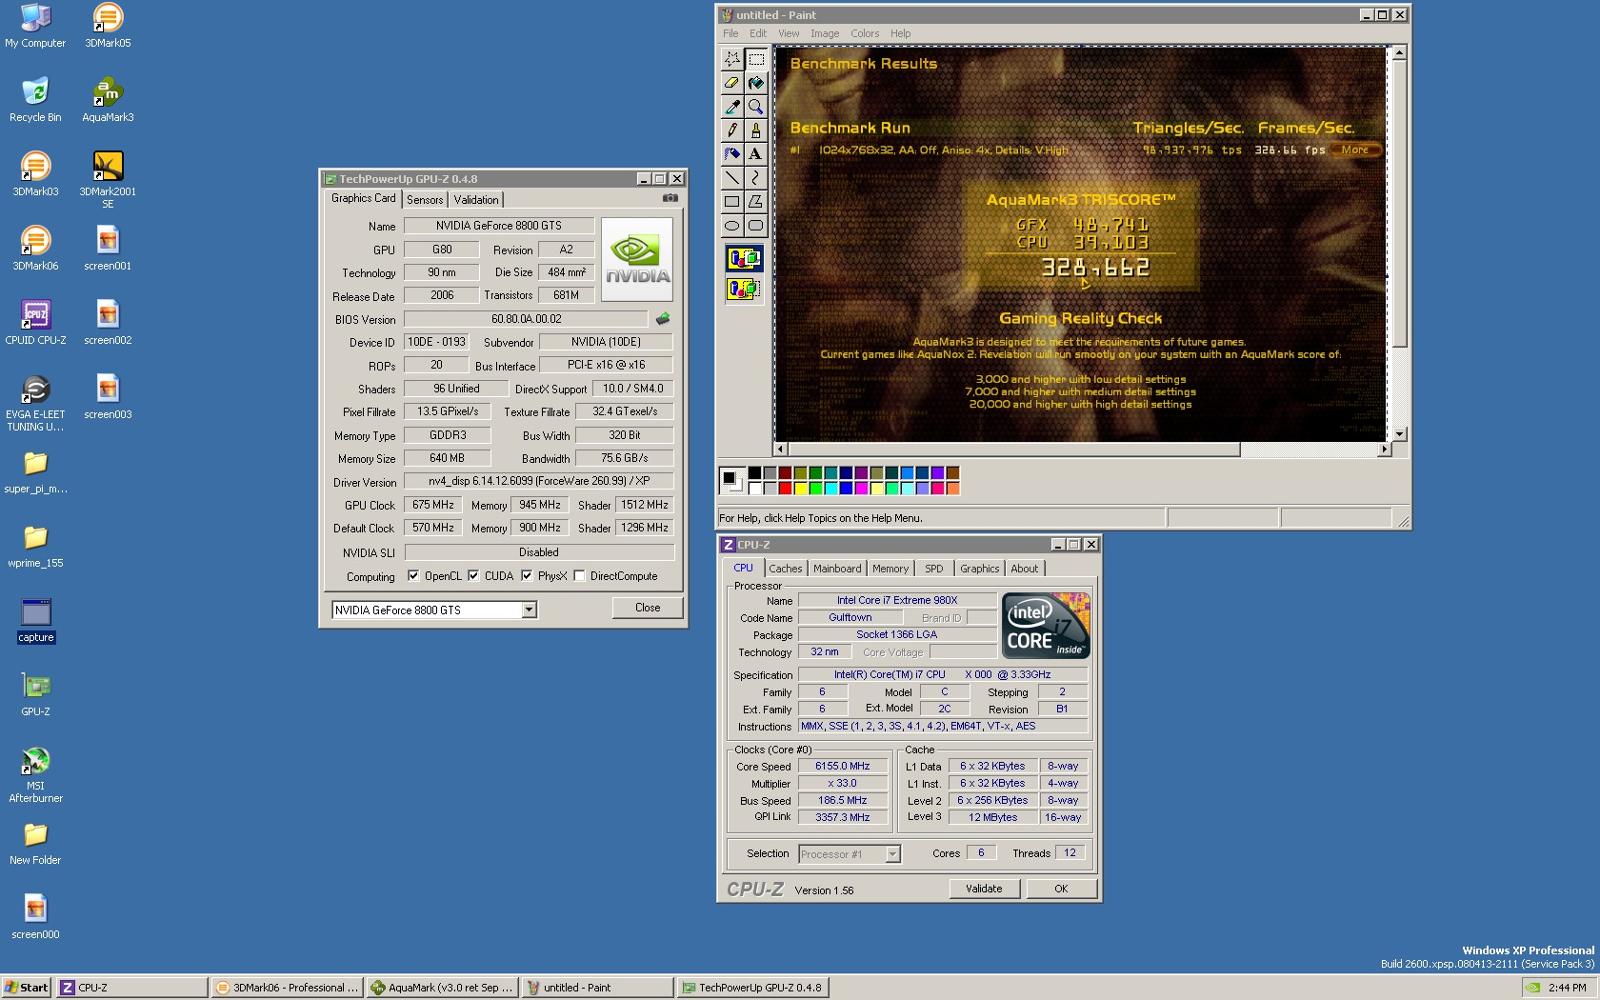Switch to 3DMark06 Professional taskbar button
This screenshot has height=1000, width=1600.
(x=286, y=987)
